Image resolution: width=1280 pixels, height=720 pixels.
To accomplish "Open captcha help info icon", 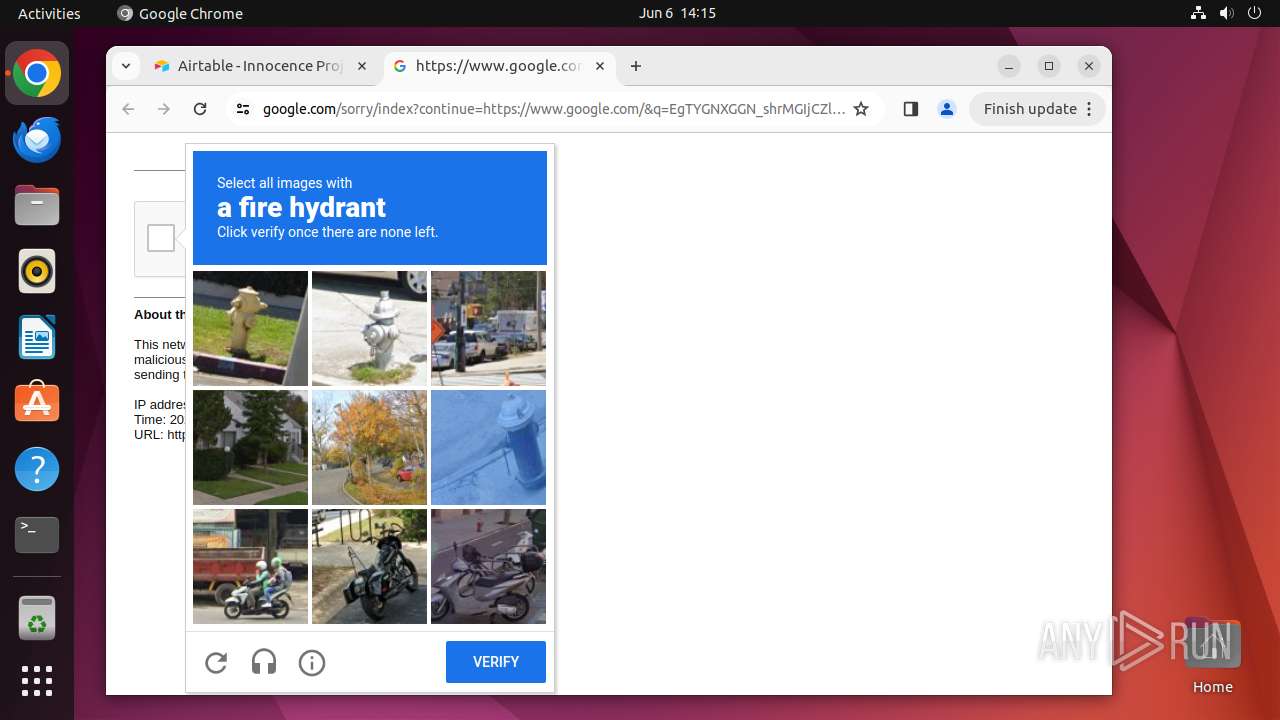I will 312,662.
